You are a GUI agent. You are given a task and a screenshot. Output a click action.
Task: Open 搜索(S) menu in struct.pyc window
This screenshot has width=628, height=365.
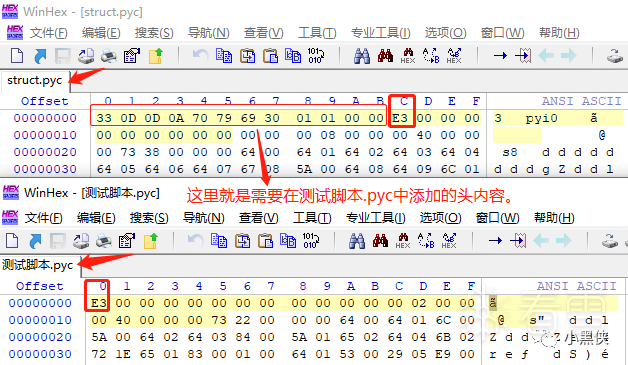154,33
